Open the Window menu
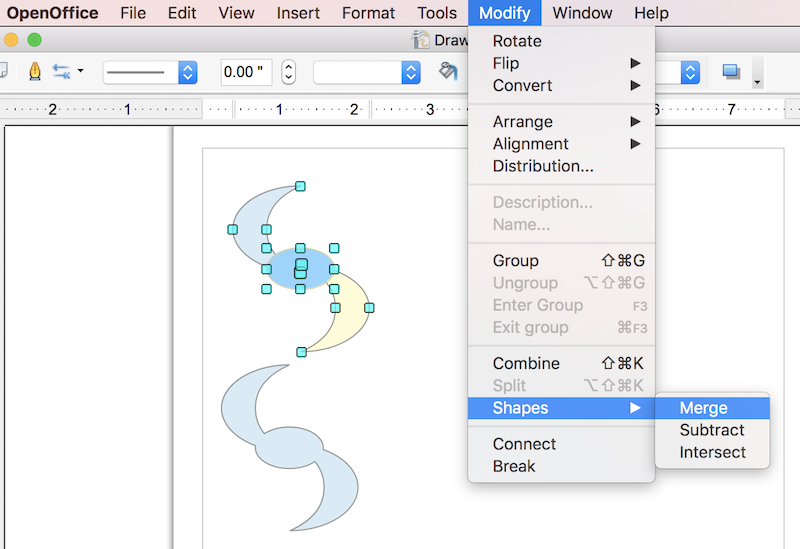The width and height of the screenshot is (800, 549). tap(582, 13)
